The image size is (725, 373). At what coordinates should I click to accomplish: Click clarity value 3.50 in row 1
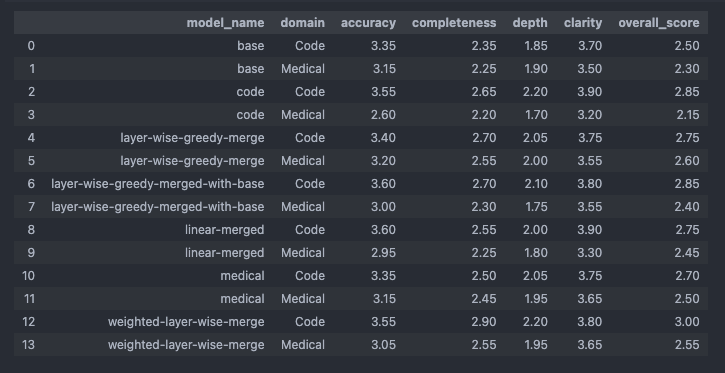point(589,69)
